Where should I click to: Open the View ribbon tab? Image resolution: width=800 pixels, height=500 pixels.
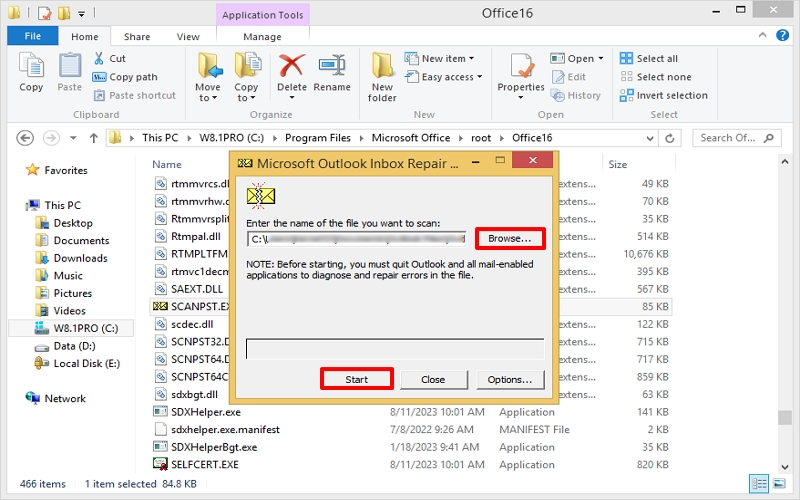[x=188, y=37]
